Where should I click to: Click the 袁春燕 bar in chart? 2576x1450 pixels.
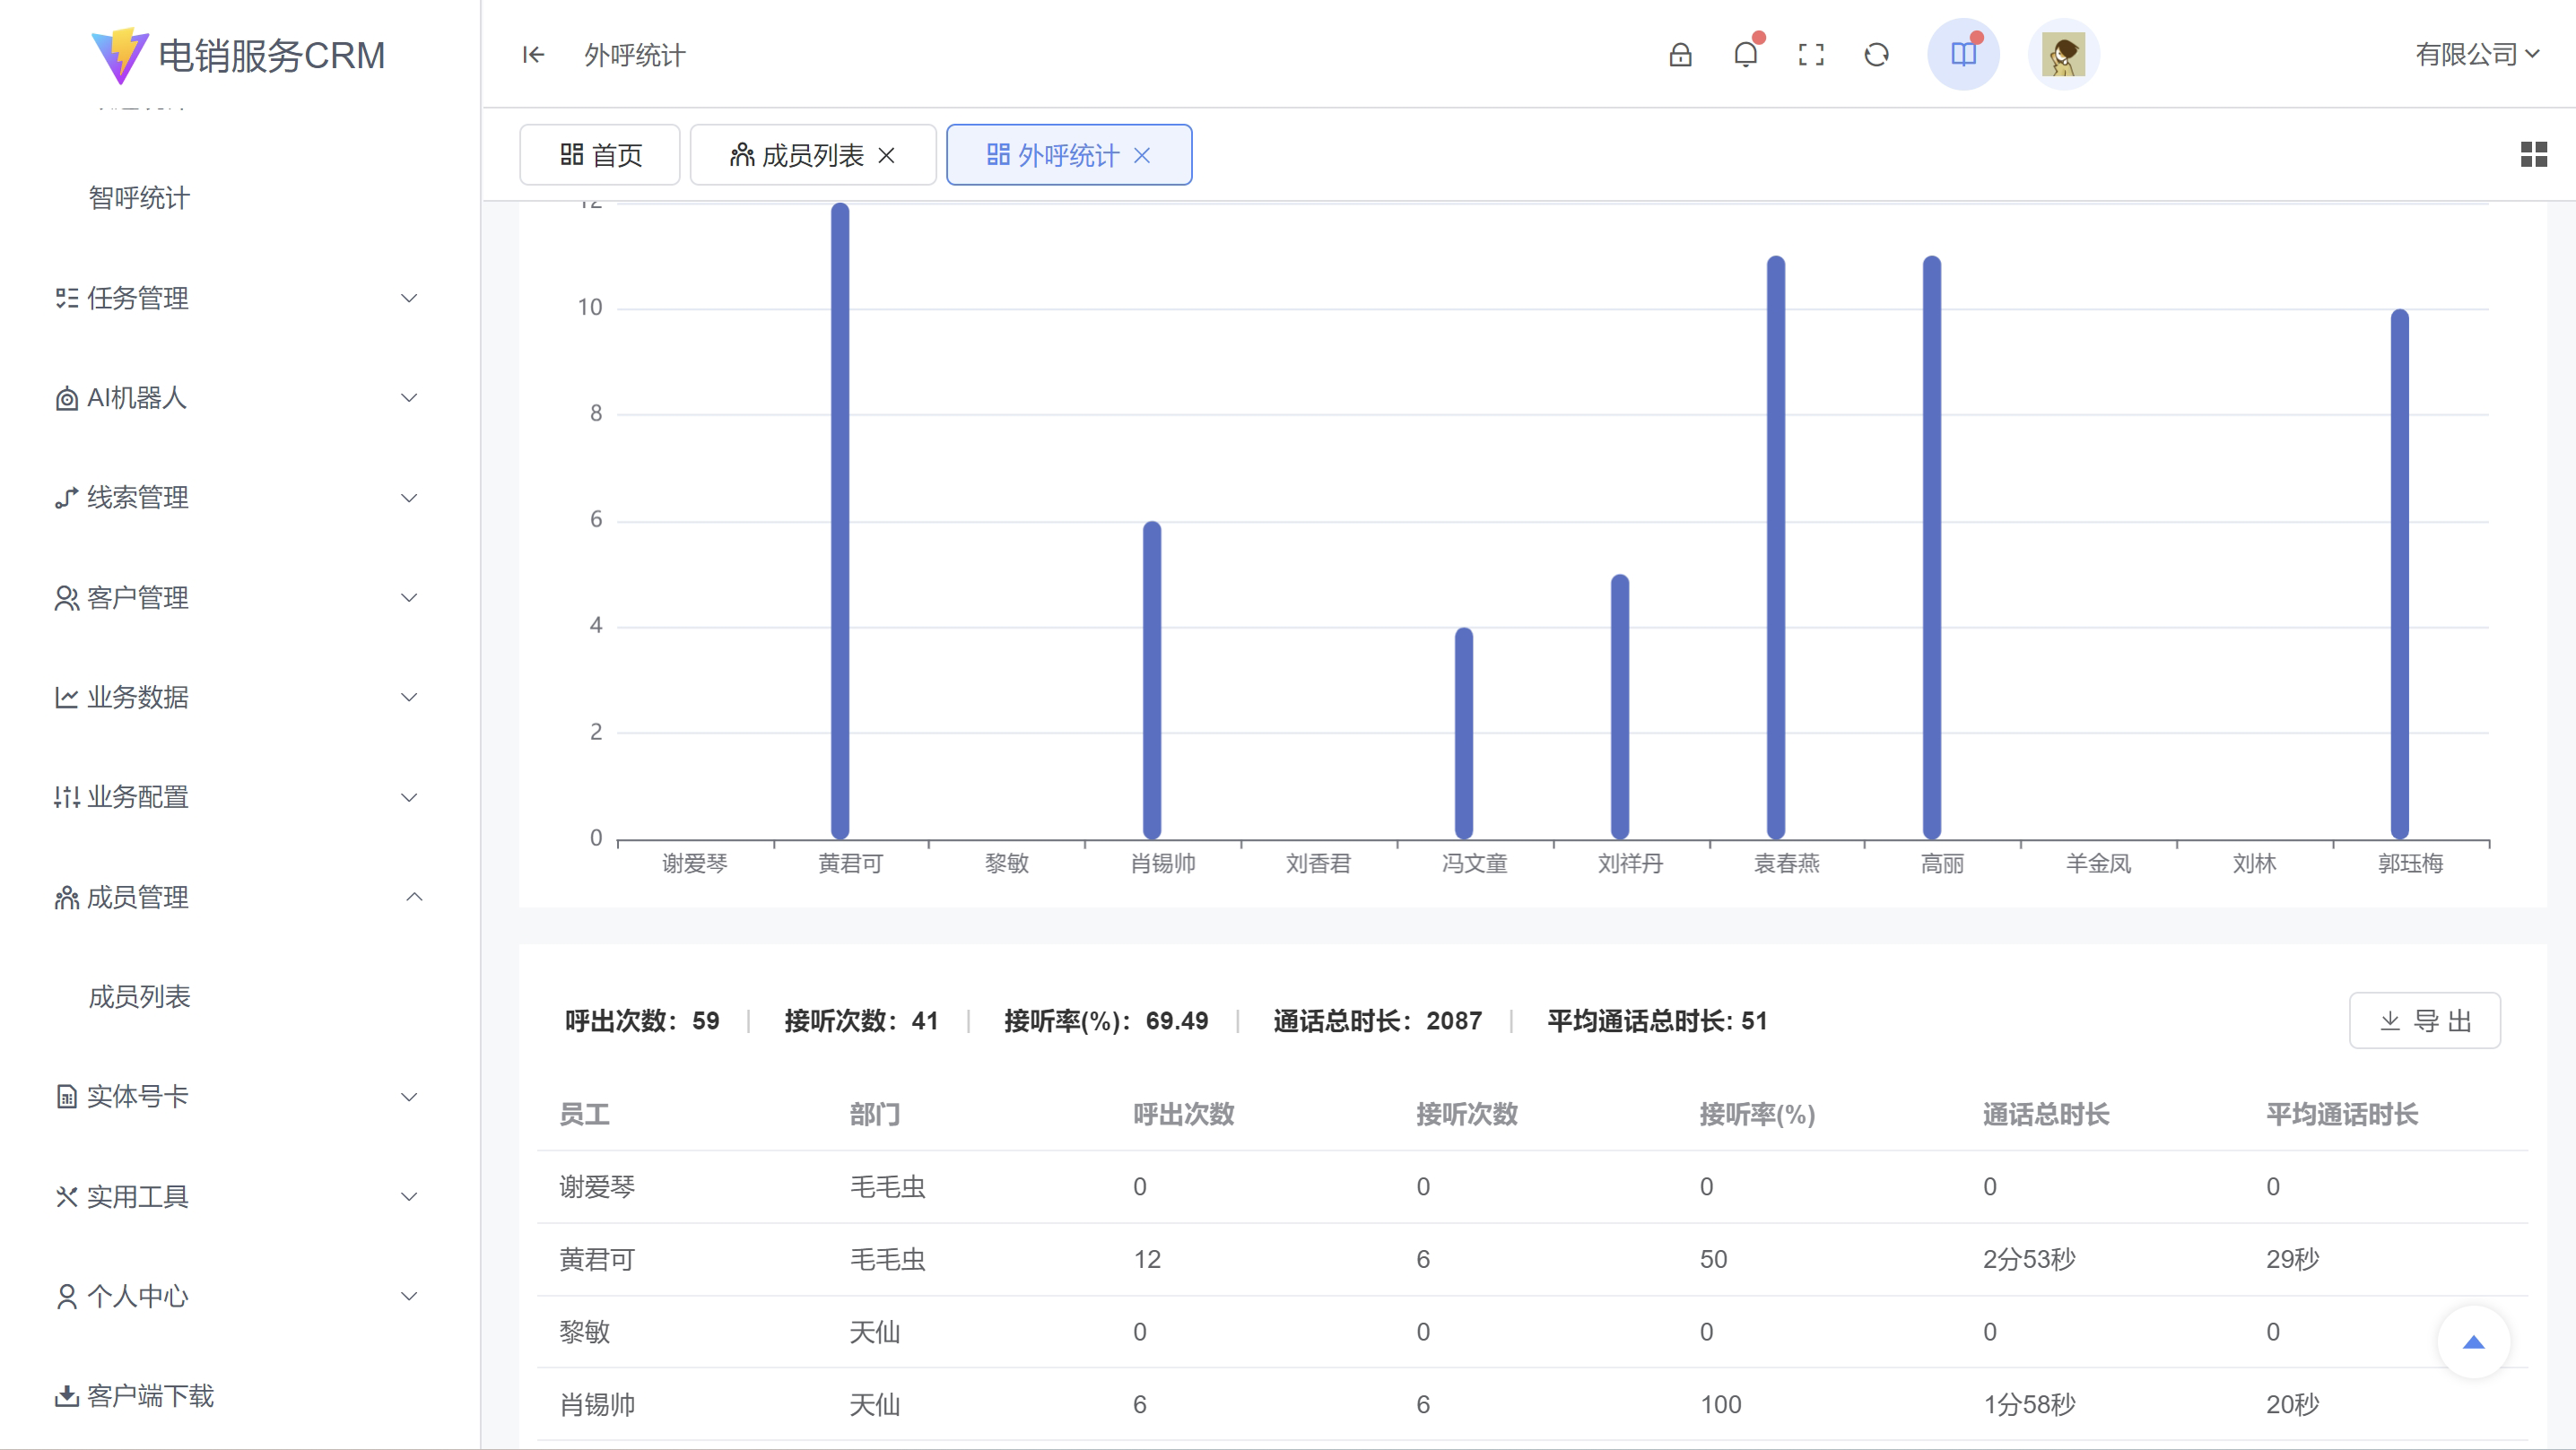pyautogui.click(x=1776, y=548)
